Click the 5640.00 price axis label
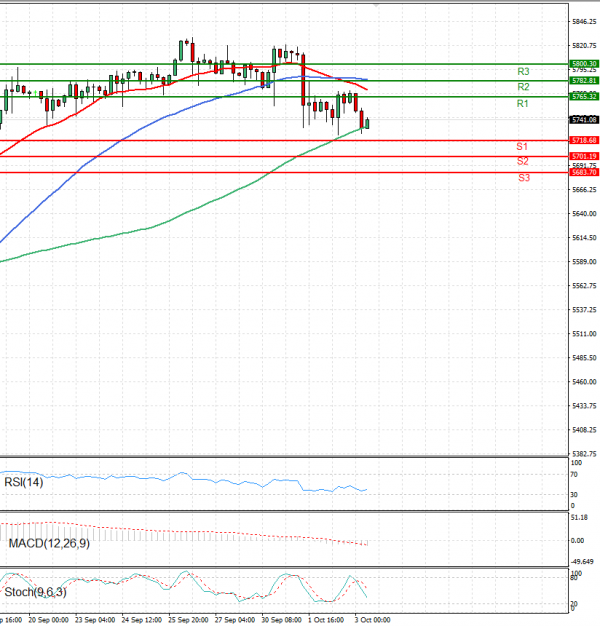The height and width of the screenshot is (626, 600). click(x=584, y=214)
